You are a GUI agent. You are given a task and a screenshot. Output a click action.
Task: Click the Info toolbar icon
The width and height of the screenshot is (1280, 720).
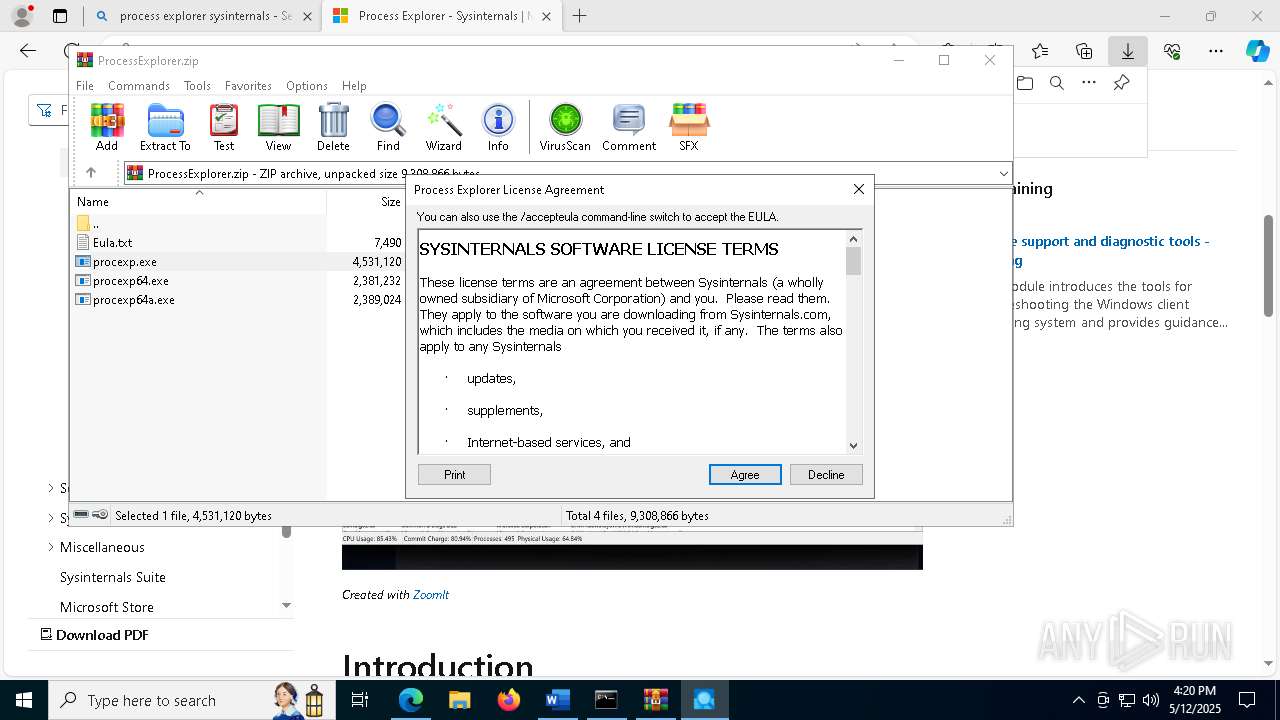[498, 127]
